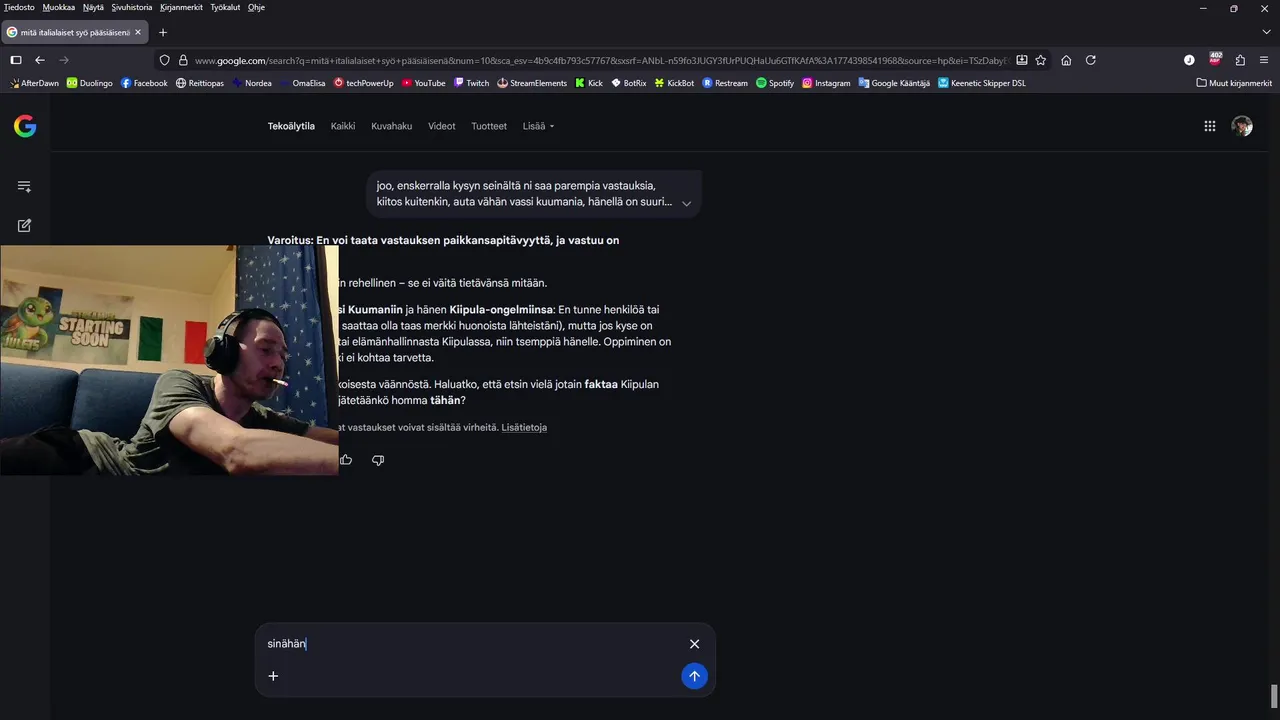Toggle the browser sidebar panel icon
Image resolution: width=1280 pixels, height=720 pixels.
coord(16,60)
